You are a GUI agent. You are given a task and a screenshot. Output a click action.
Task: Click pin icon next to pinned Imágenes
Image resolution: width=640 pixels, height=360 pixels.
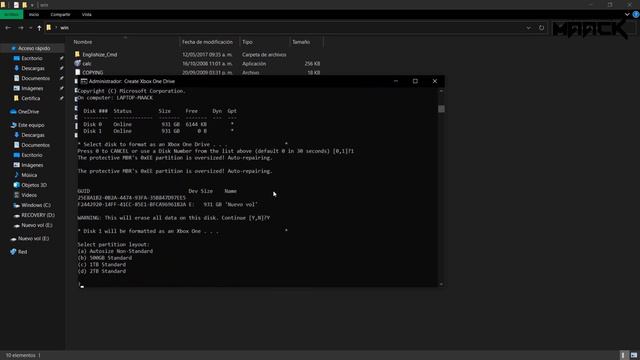coord(61,88)
